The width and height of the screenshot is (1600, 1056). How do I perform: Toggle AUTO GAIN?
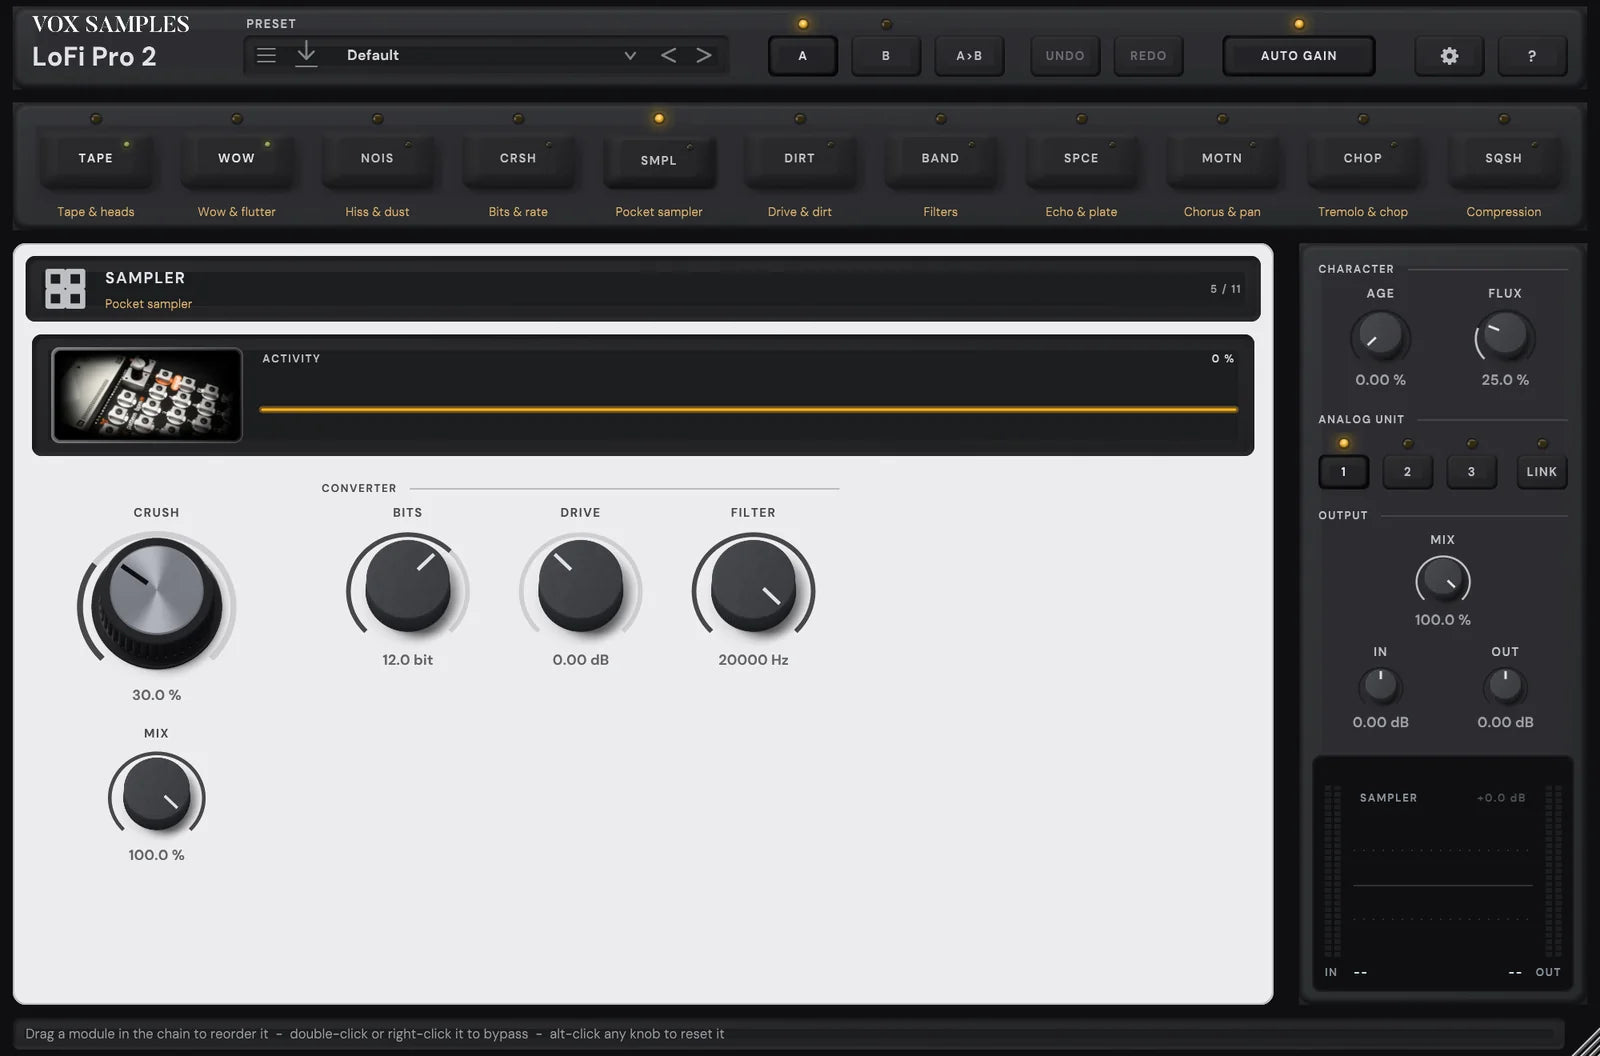coord(1299,56)
